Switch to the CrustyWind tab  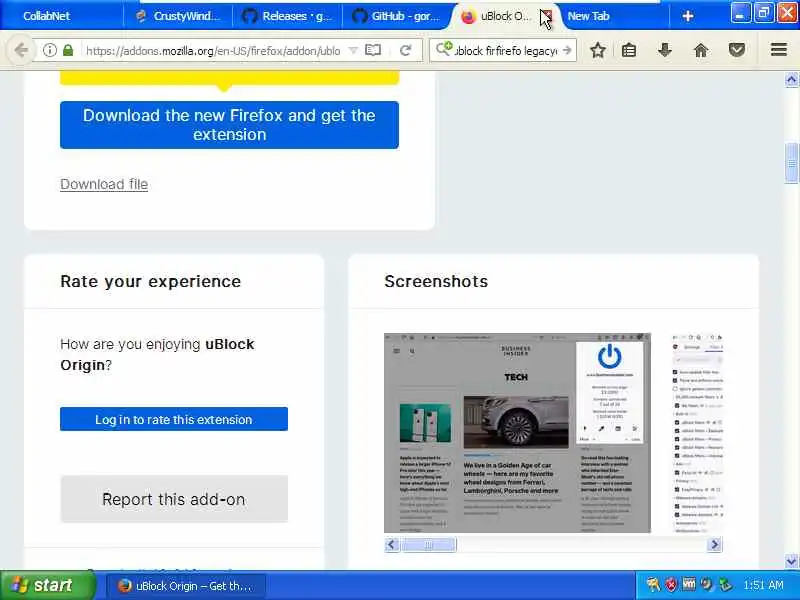pyautogui.click(x=179, y=16)
